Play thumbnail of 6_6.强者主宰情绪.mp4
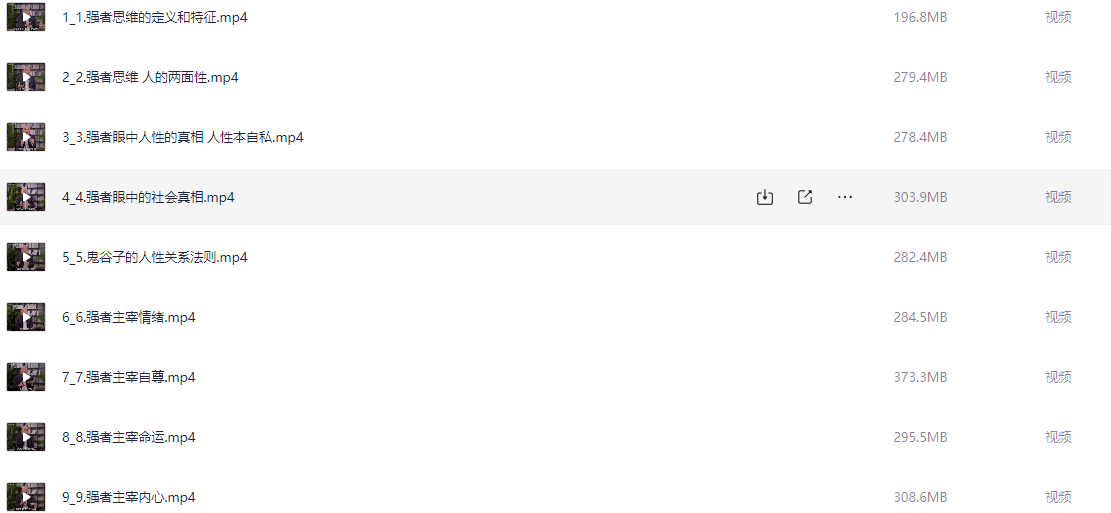The height and width of the screenshot is (513, 1111). pyautogui.click(x=26, y=317)
